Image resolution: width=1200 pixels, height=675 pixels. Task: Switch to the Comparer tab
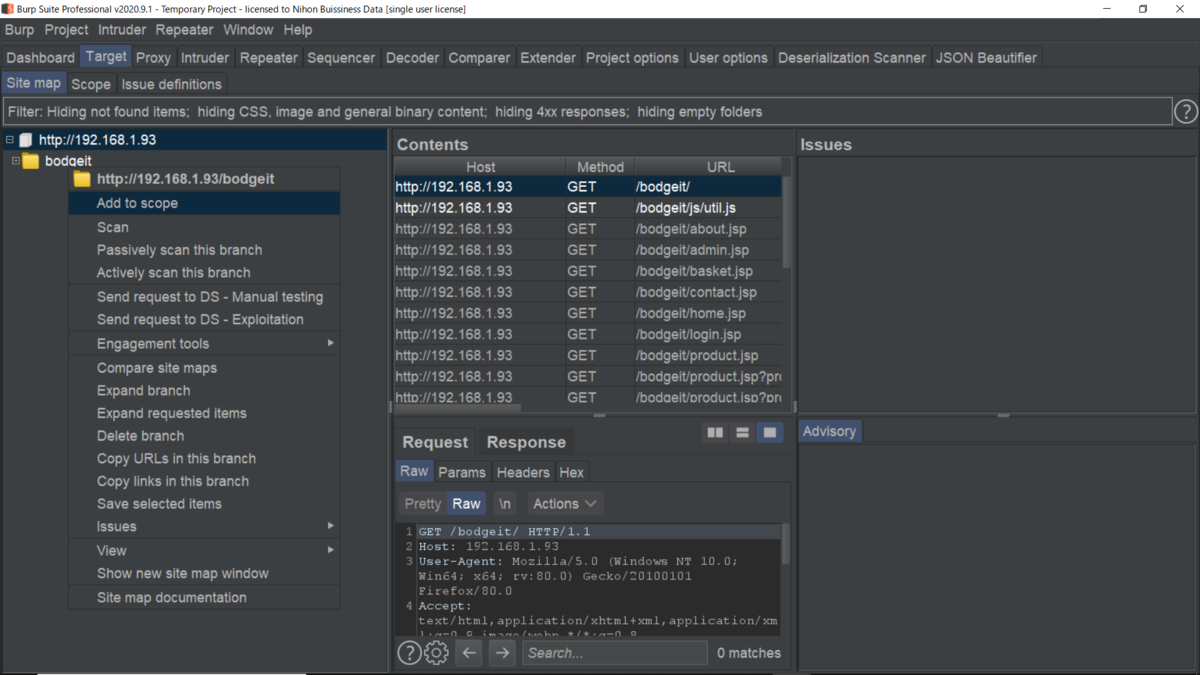tap(479, 58)
